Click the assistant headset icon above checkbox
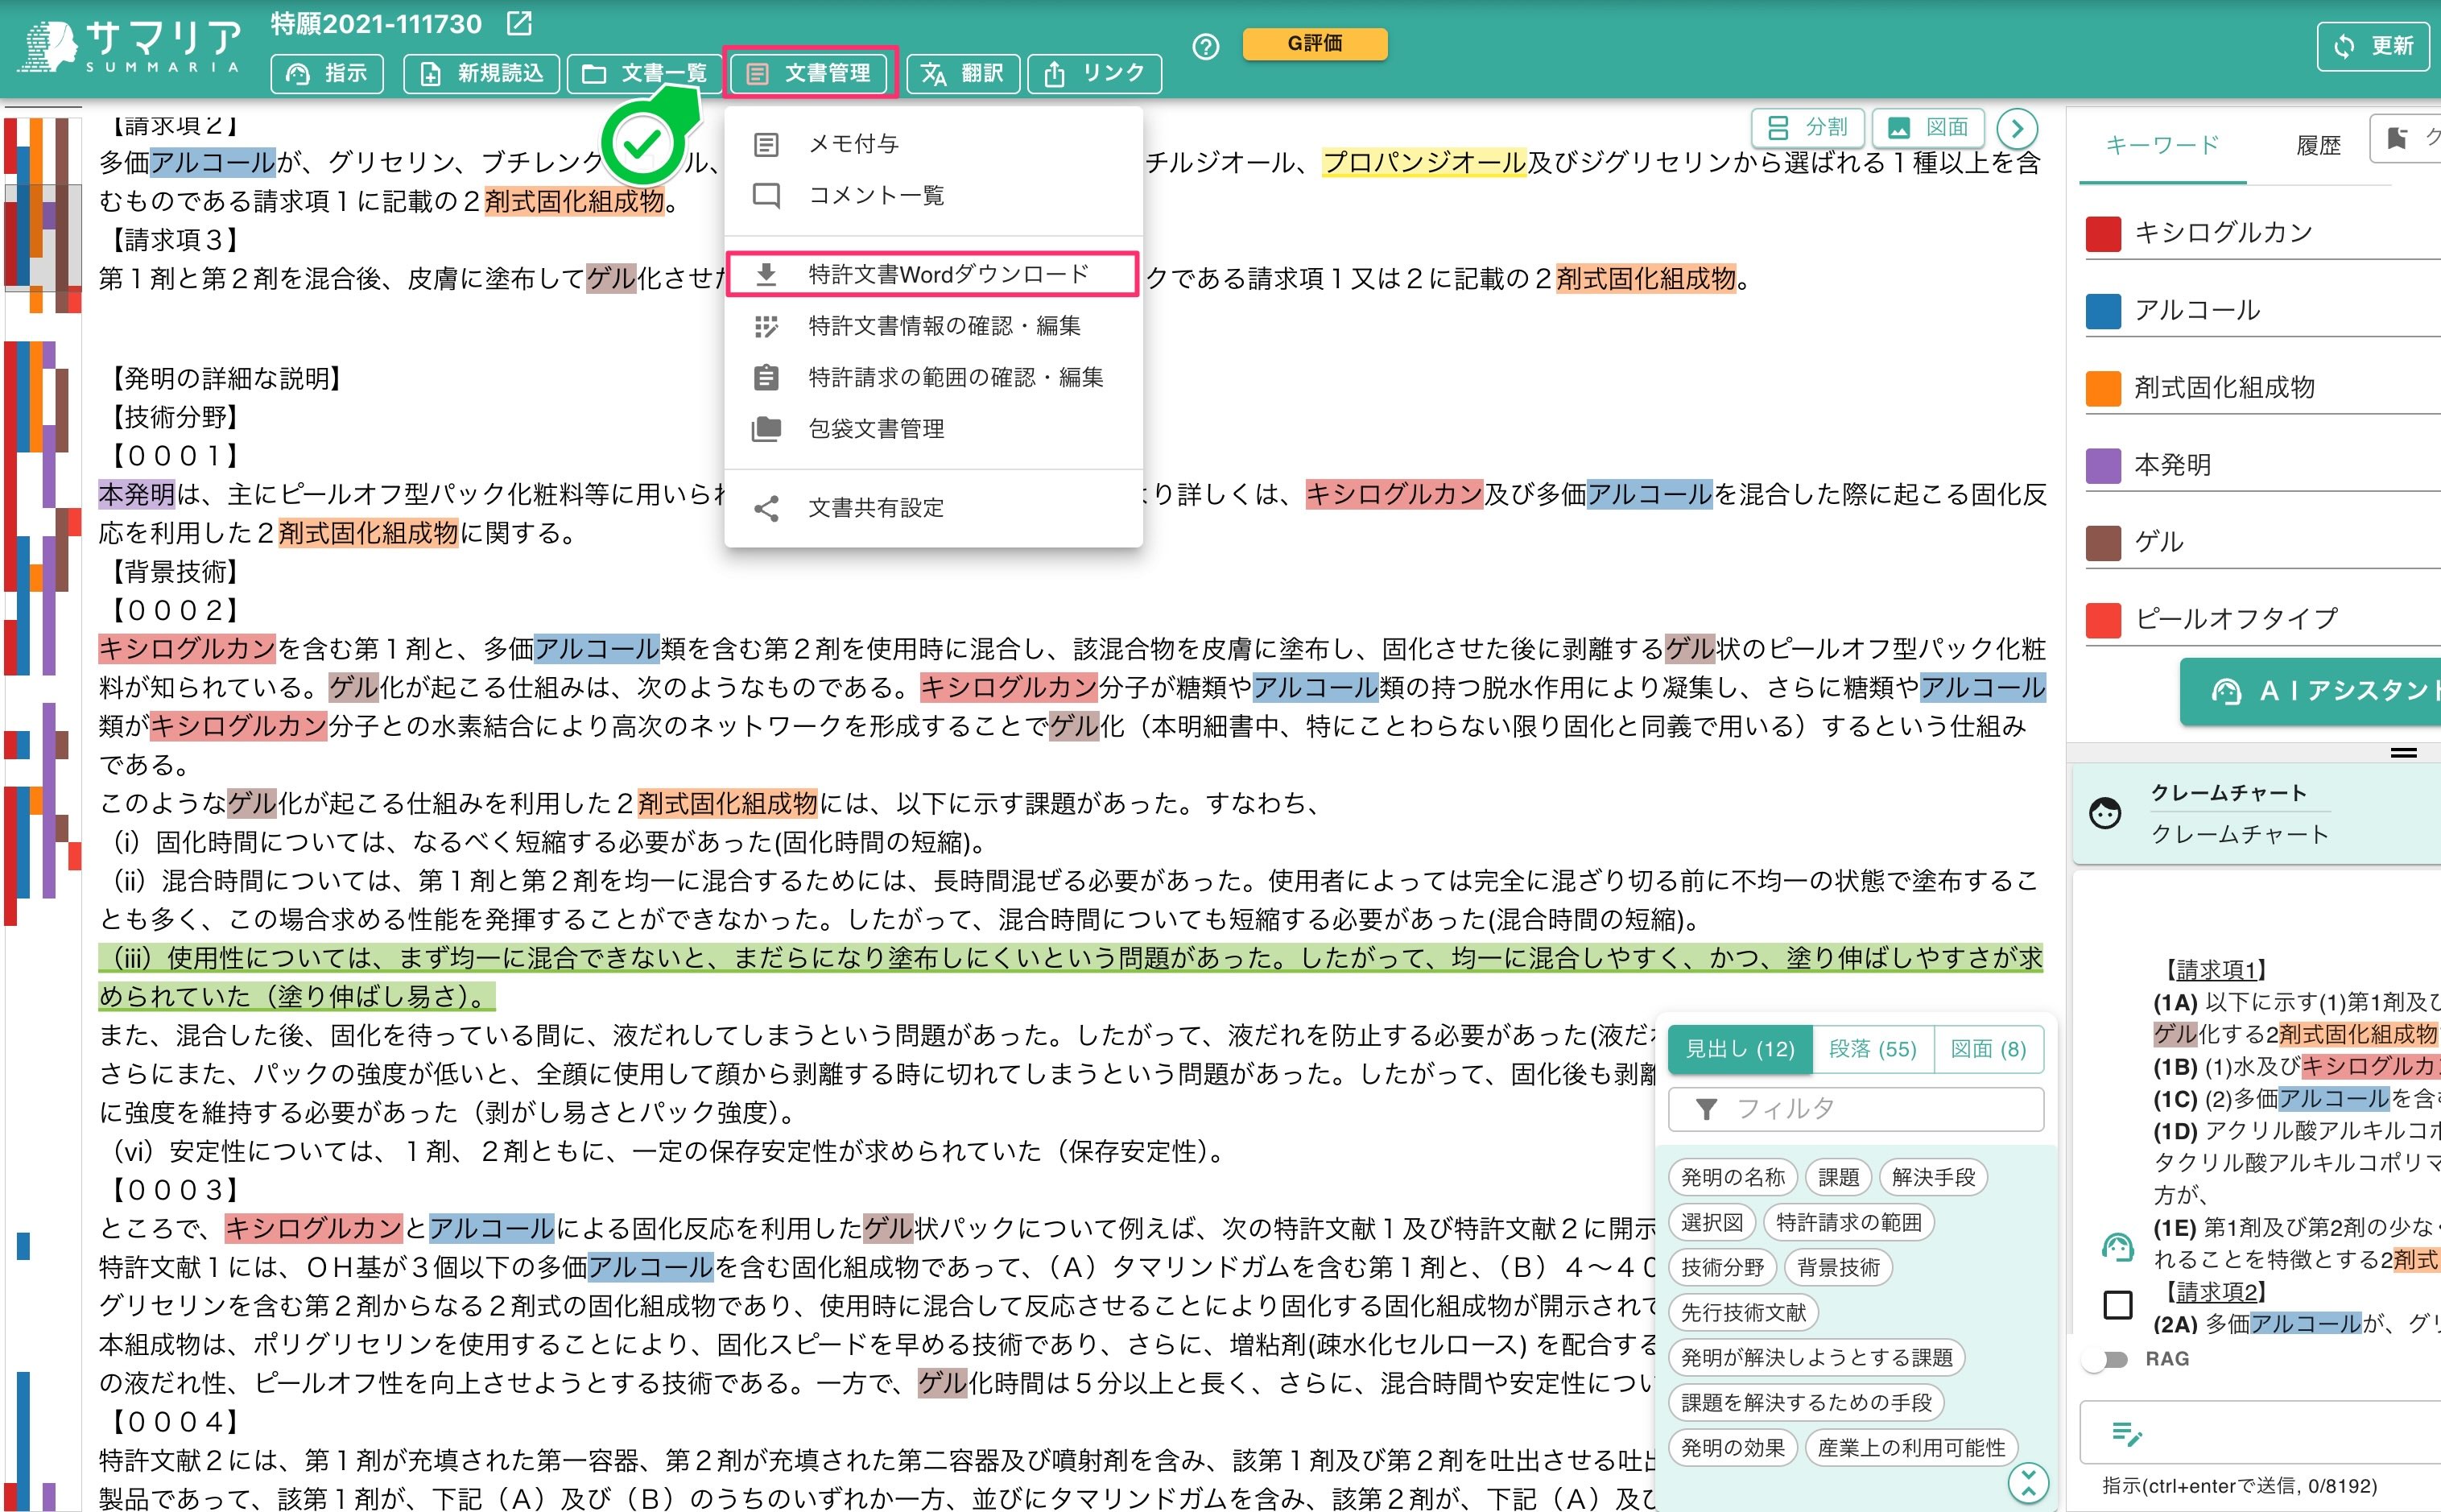This screenshot has height=1512, width=2441. (2117, 1246)
